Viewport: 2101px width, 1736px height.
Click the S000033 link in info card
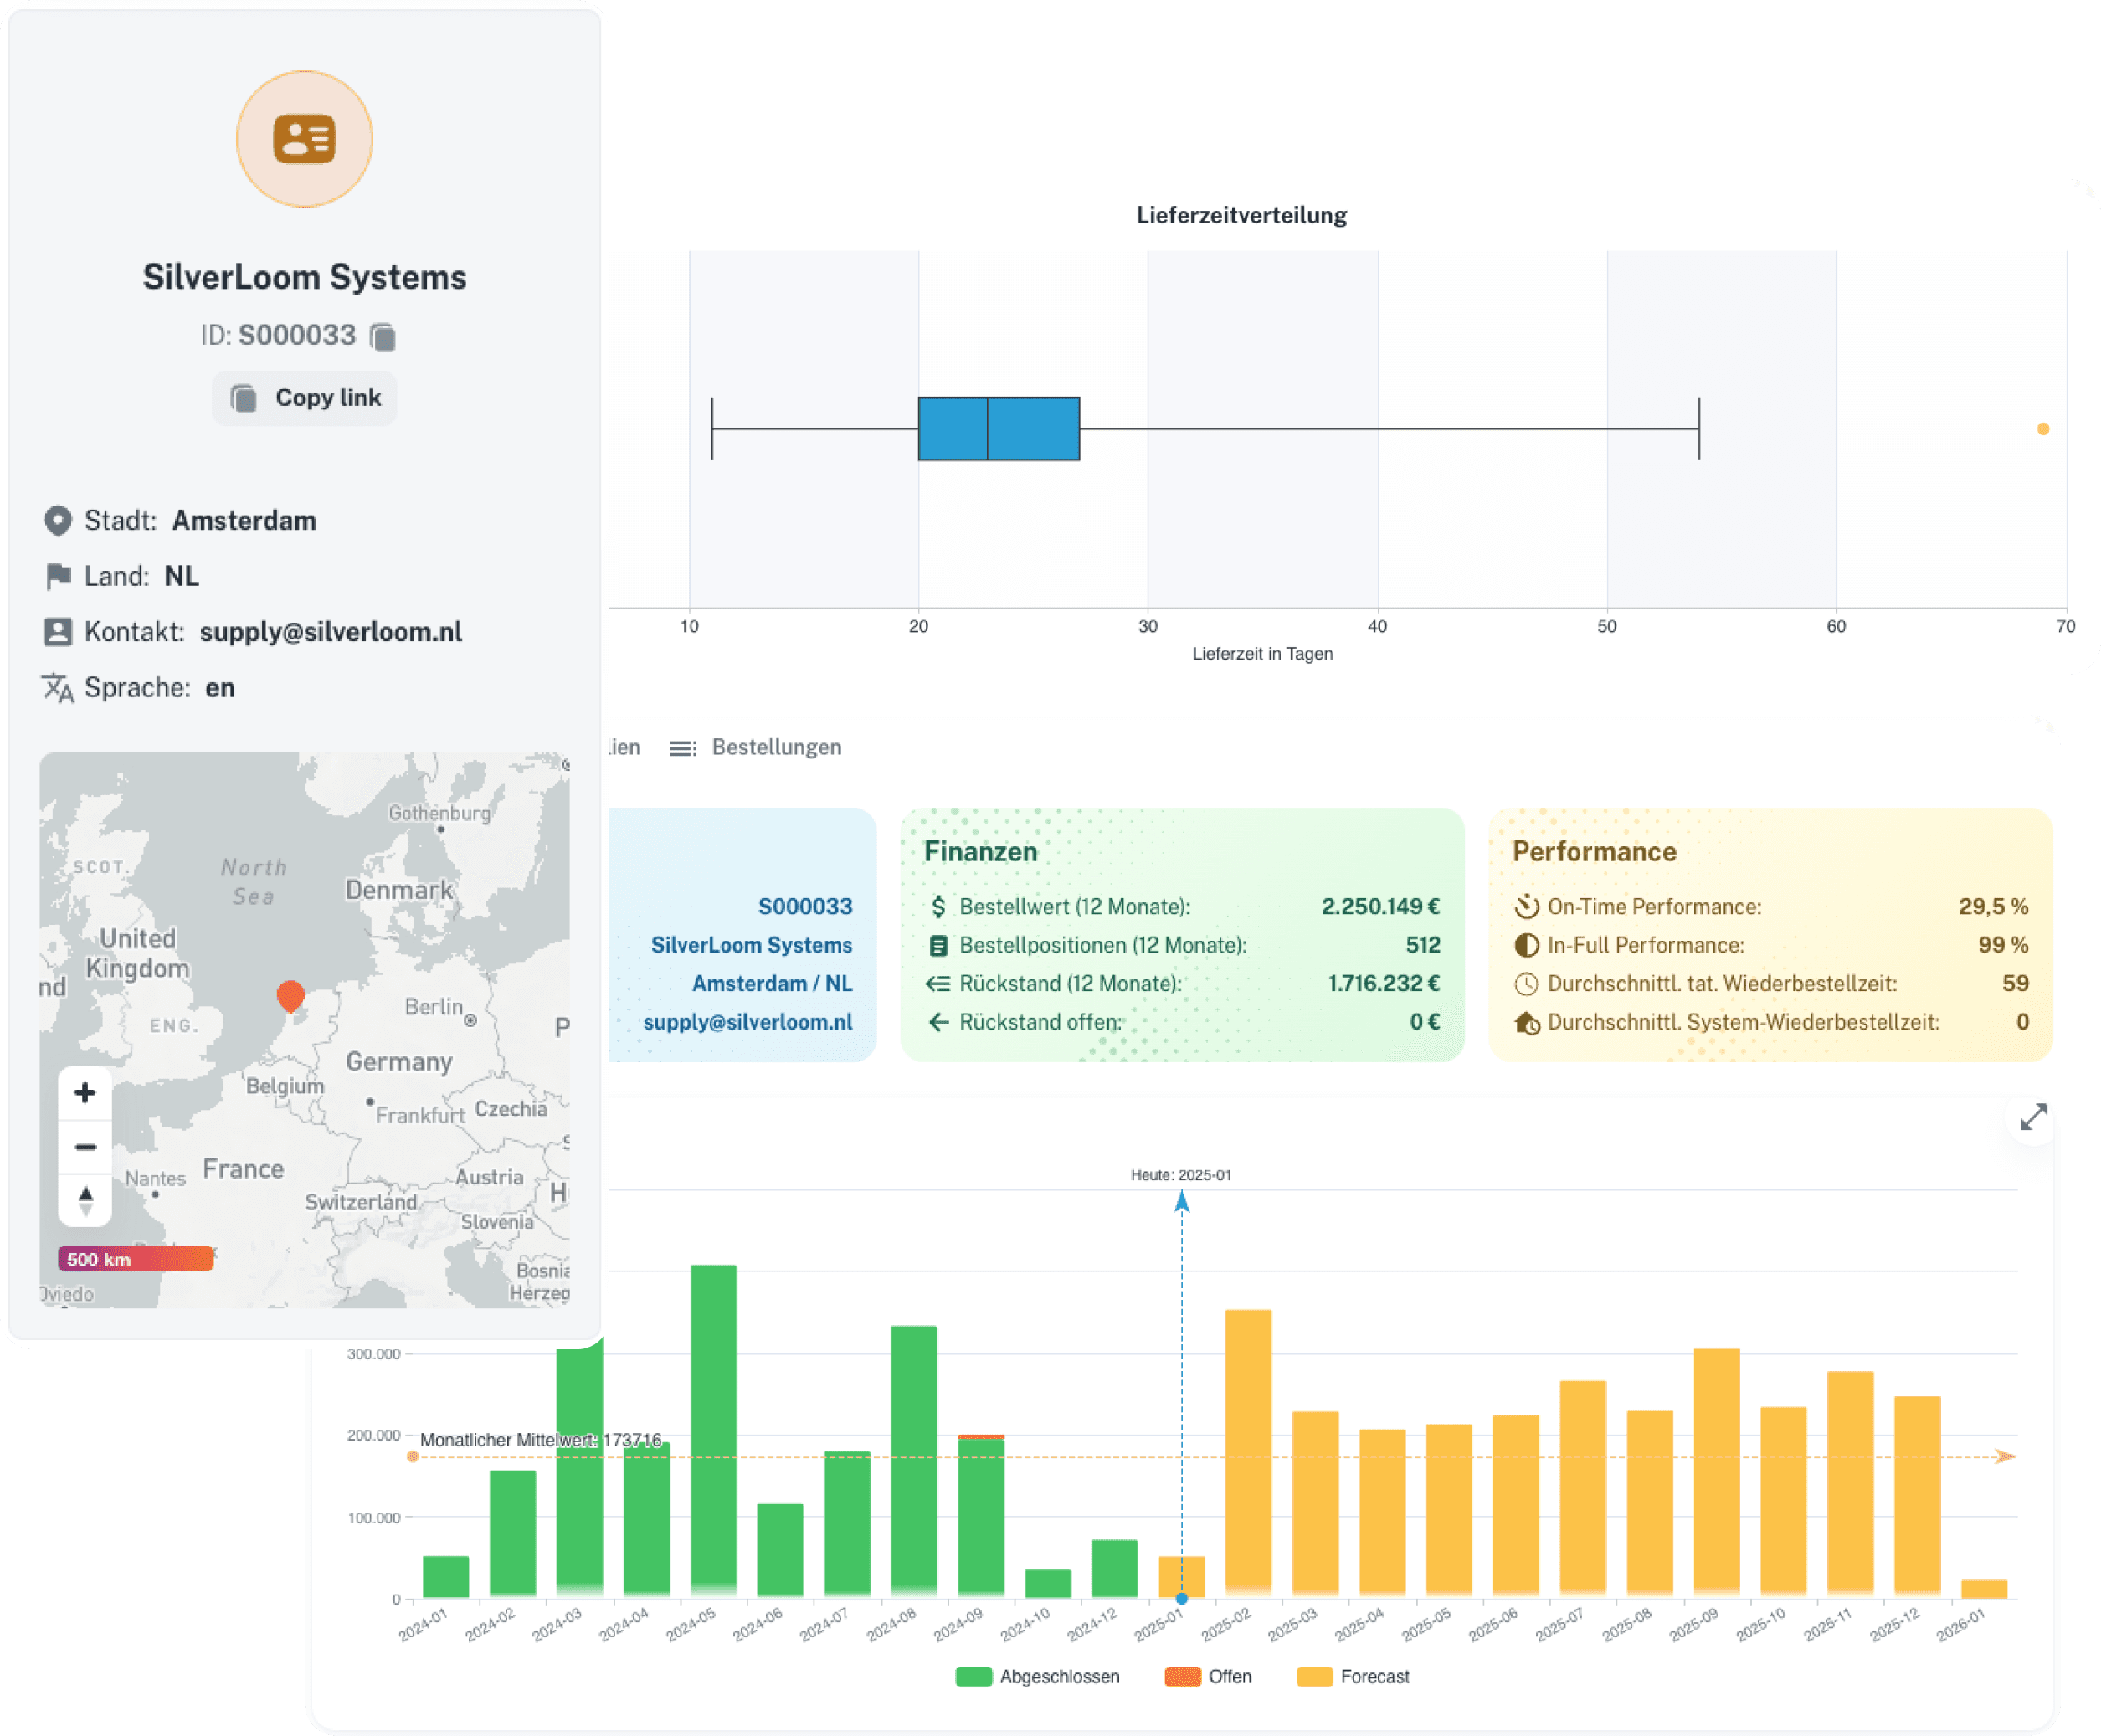tap(804, 906)
